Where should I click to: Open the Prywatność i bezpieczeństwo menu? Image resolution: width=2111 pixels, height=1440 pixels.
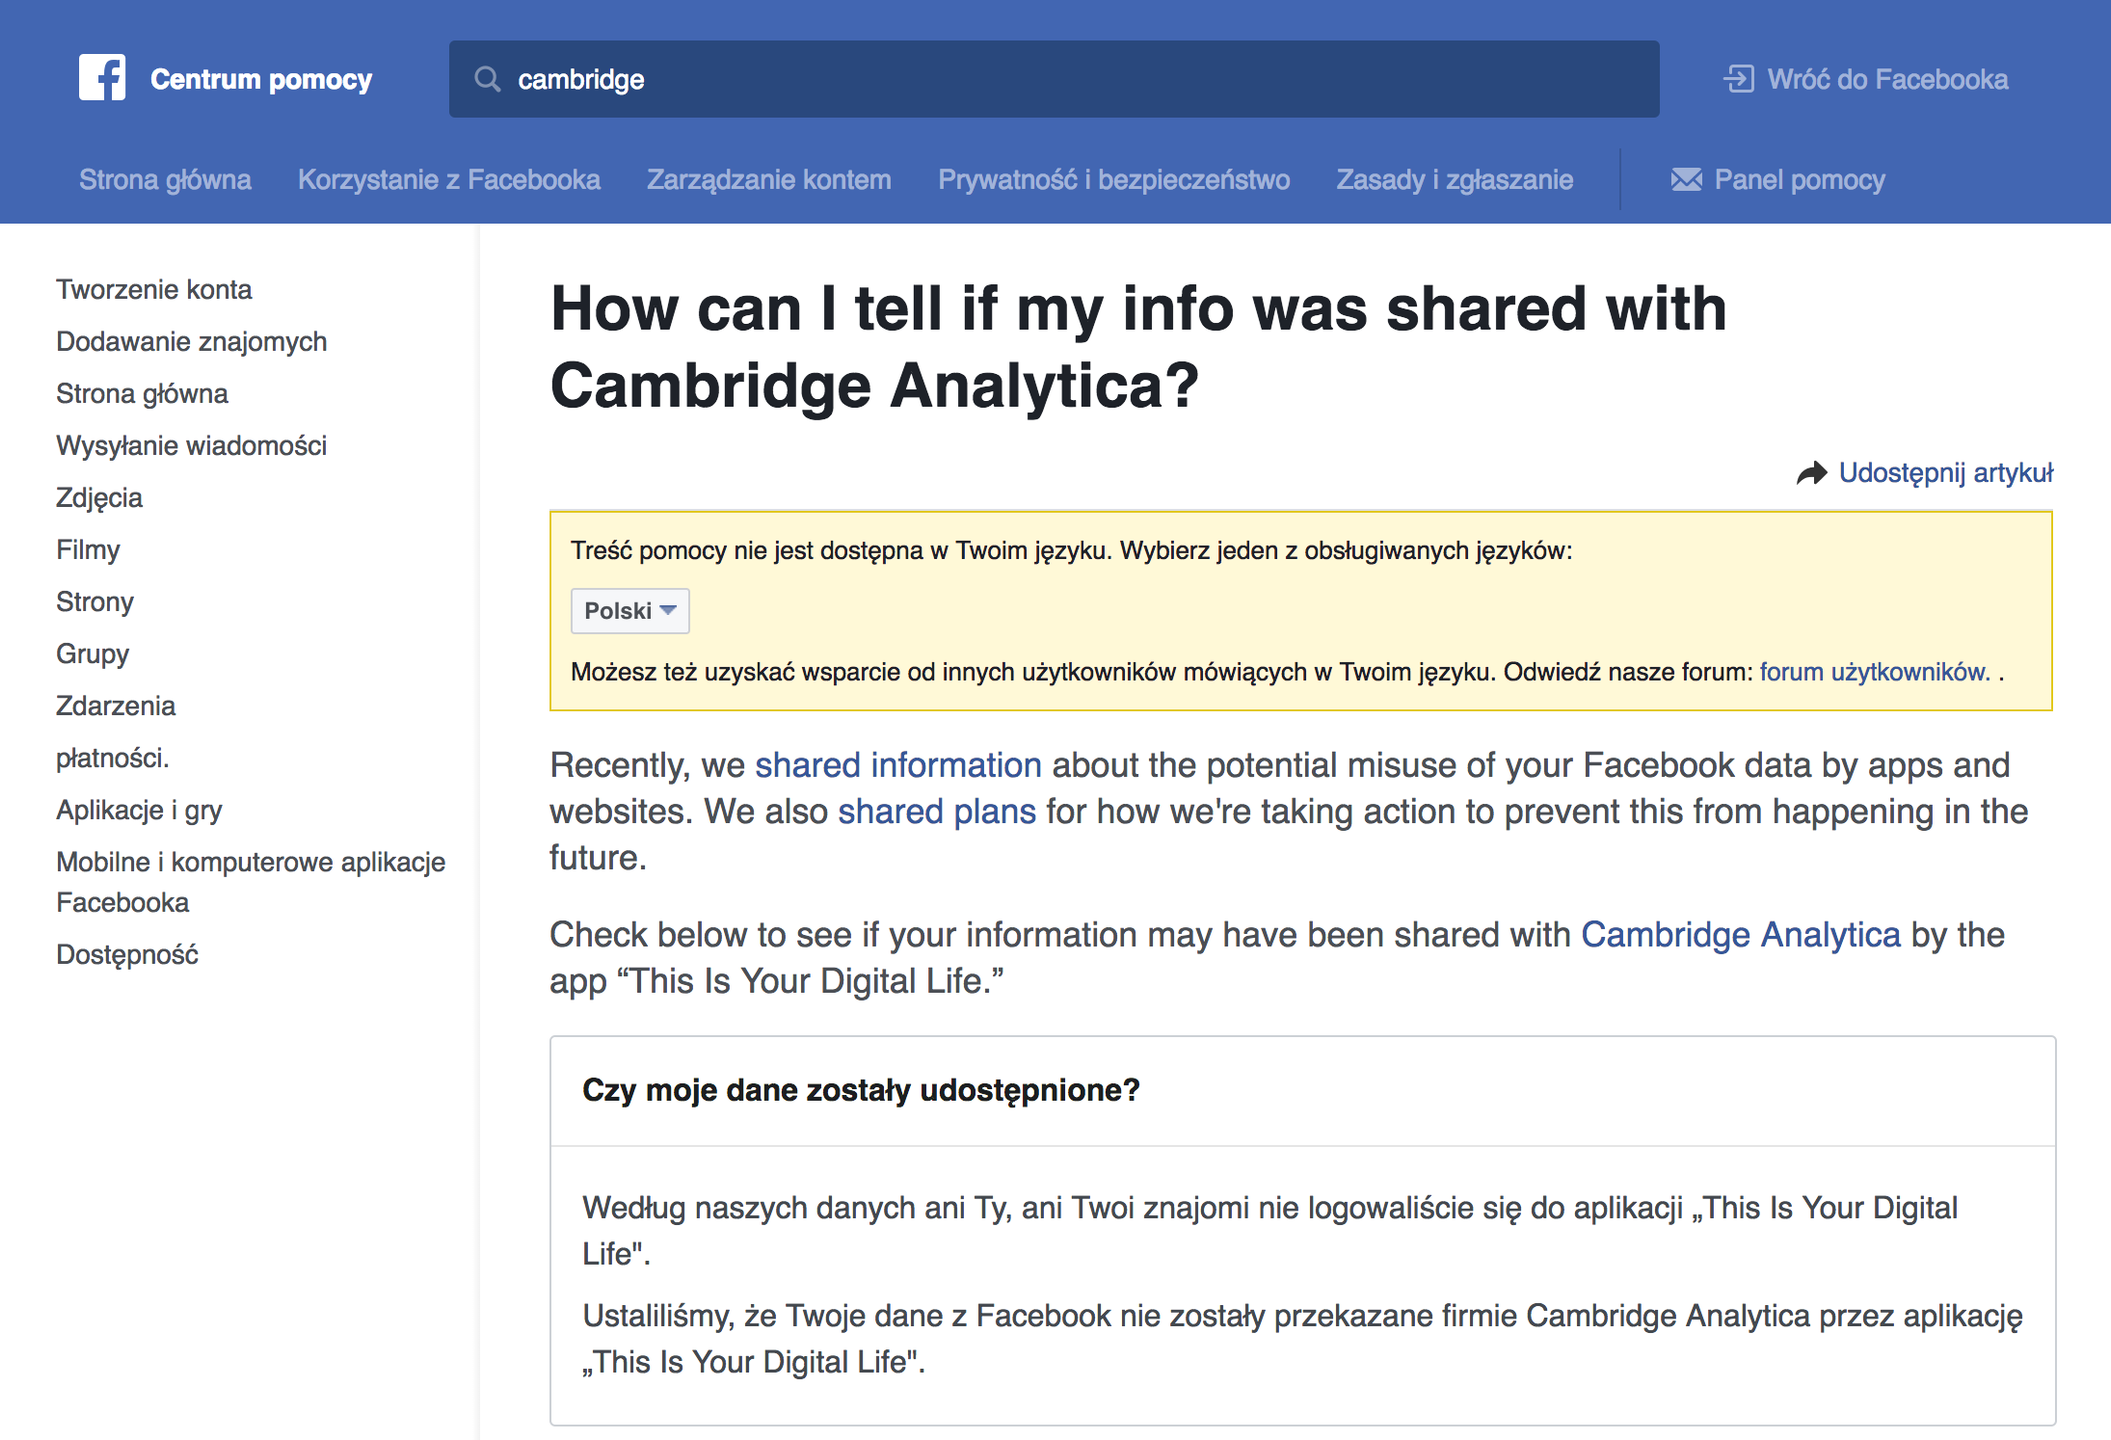coord(1113,180)
